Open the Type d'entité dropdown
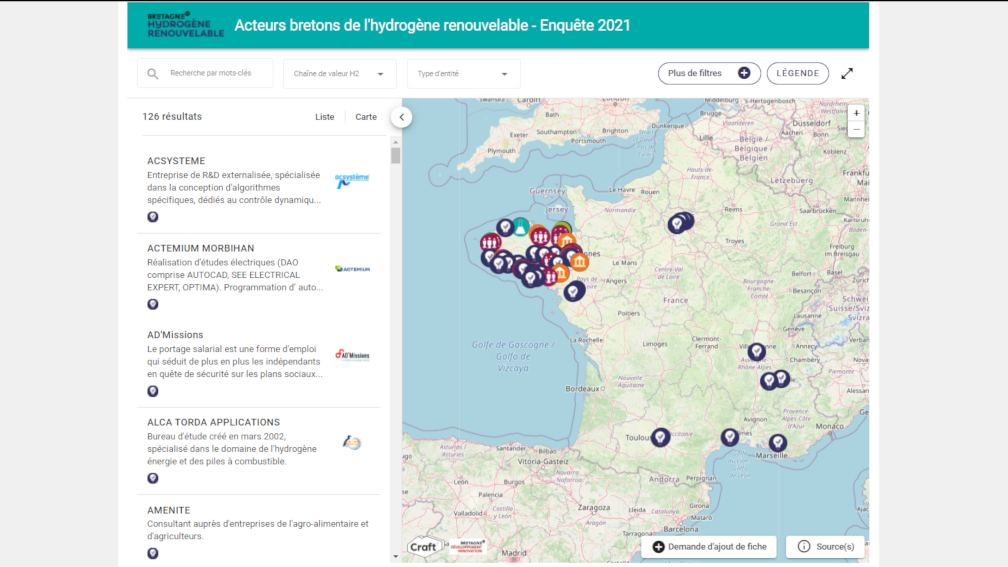Viewport: 1008px width, 567px height. [464, 74]
